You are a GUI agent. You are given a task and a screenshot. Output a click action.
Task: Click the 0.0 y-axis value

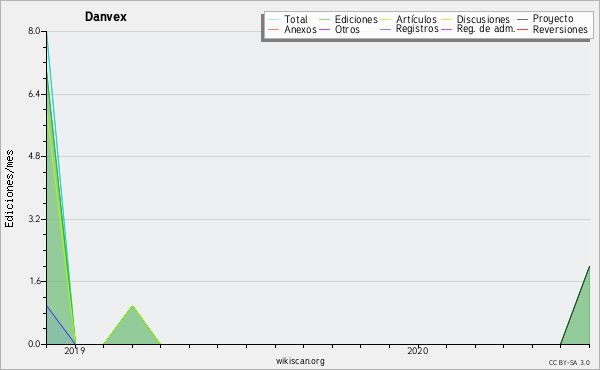pos(34,344)
